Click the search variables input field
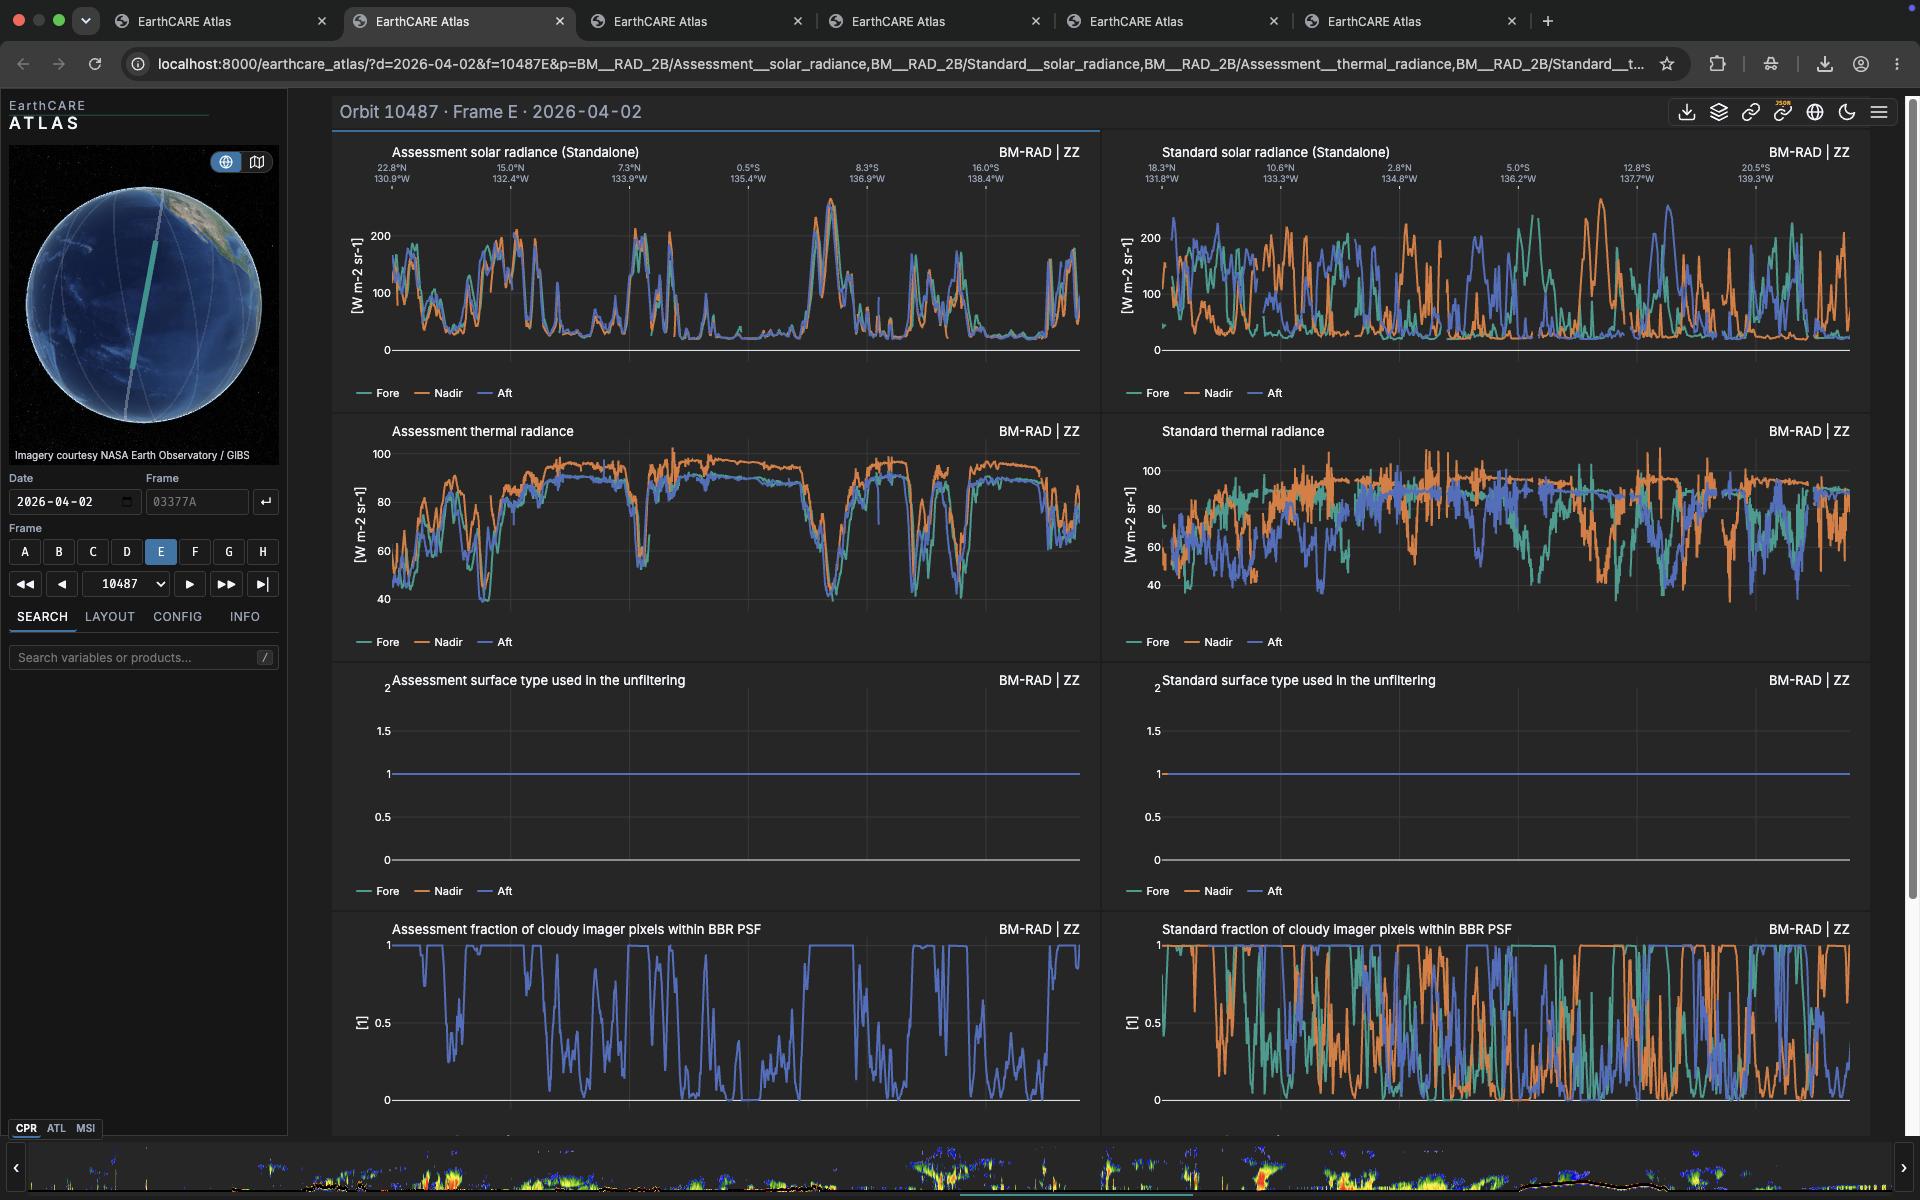The height and width of the screenshot is (1200, 1920). (x=144, y=658)
